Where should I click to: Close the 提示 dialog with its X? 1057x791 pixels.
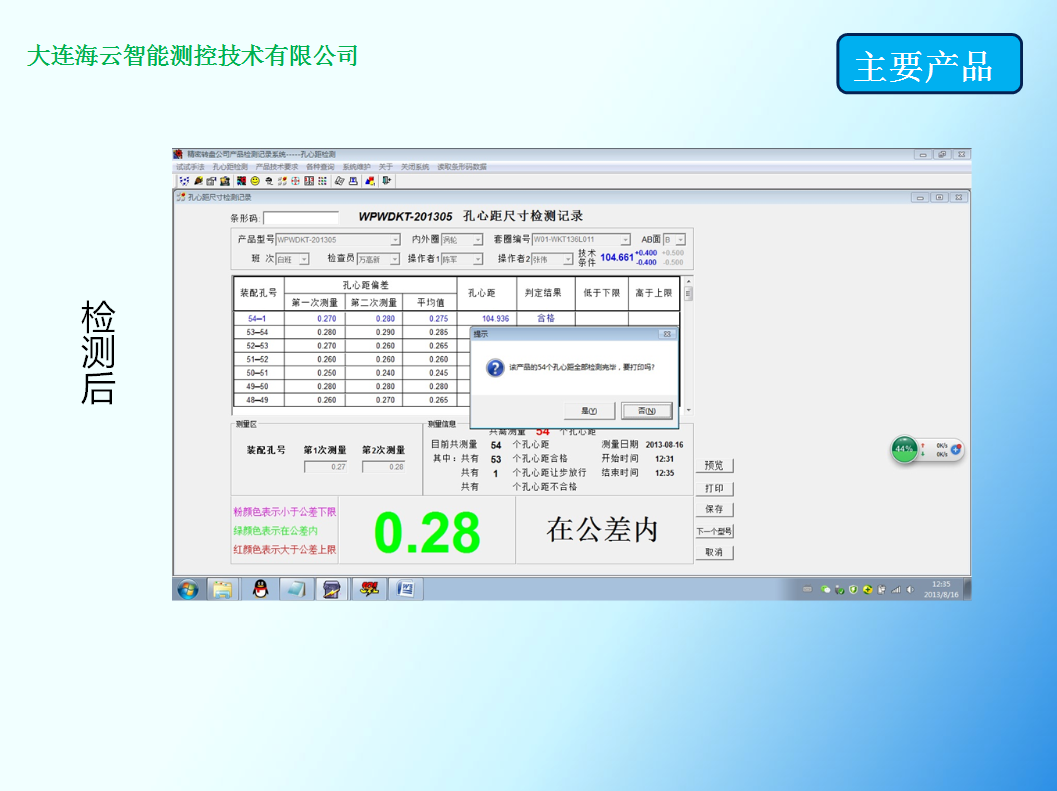coord(666,334)
